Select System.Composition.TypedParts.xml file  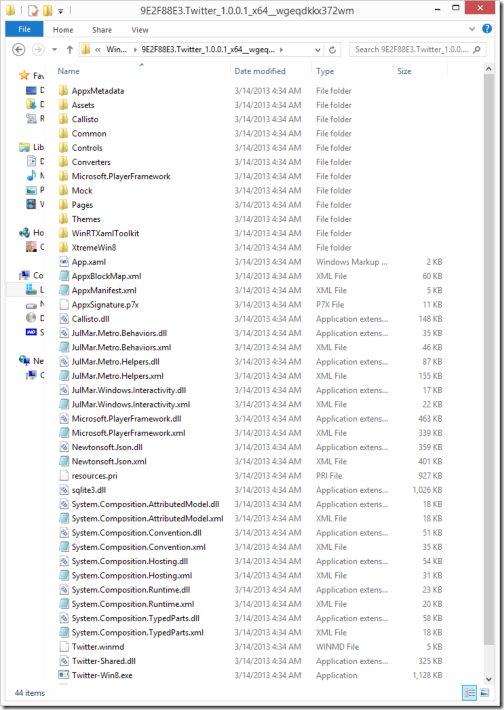click(137, 633)
